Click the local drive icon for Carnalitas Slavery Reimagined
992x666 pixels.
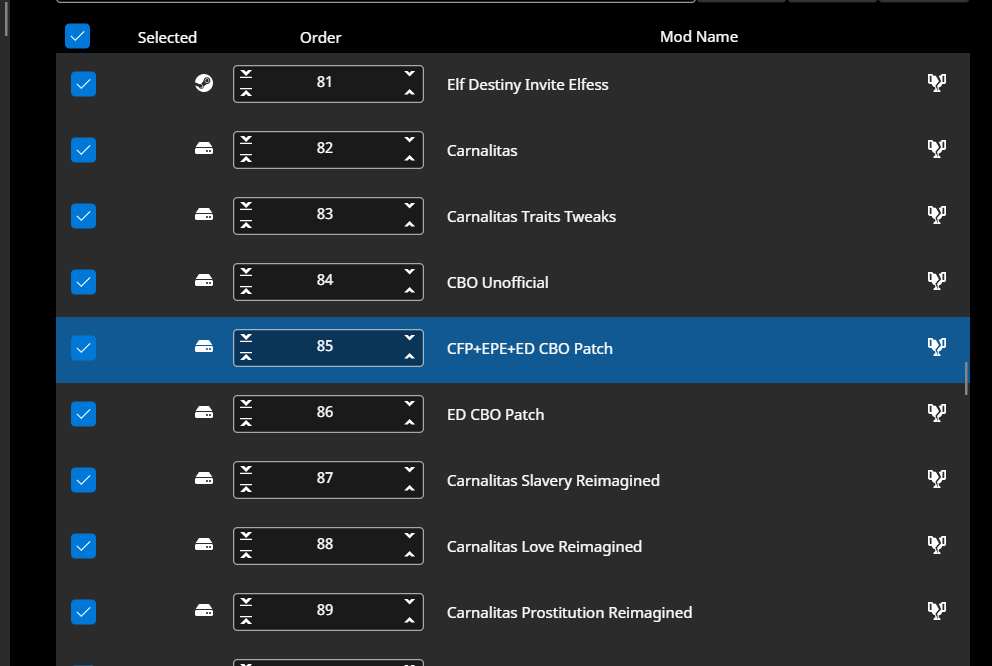pos(203,479)
